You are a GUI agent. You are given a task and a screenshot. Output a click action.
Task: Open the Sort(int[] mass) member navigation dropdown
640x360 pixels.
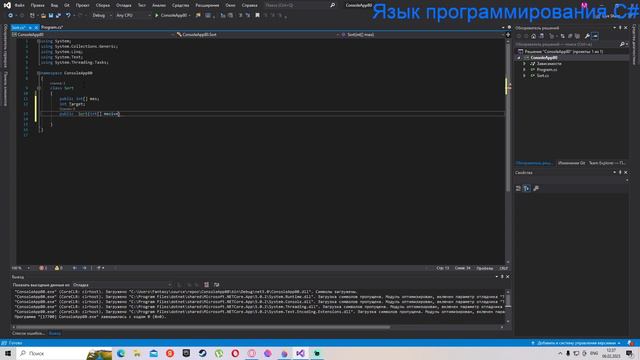click(x=422, y=35)
